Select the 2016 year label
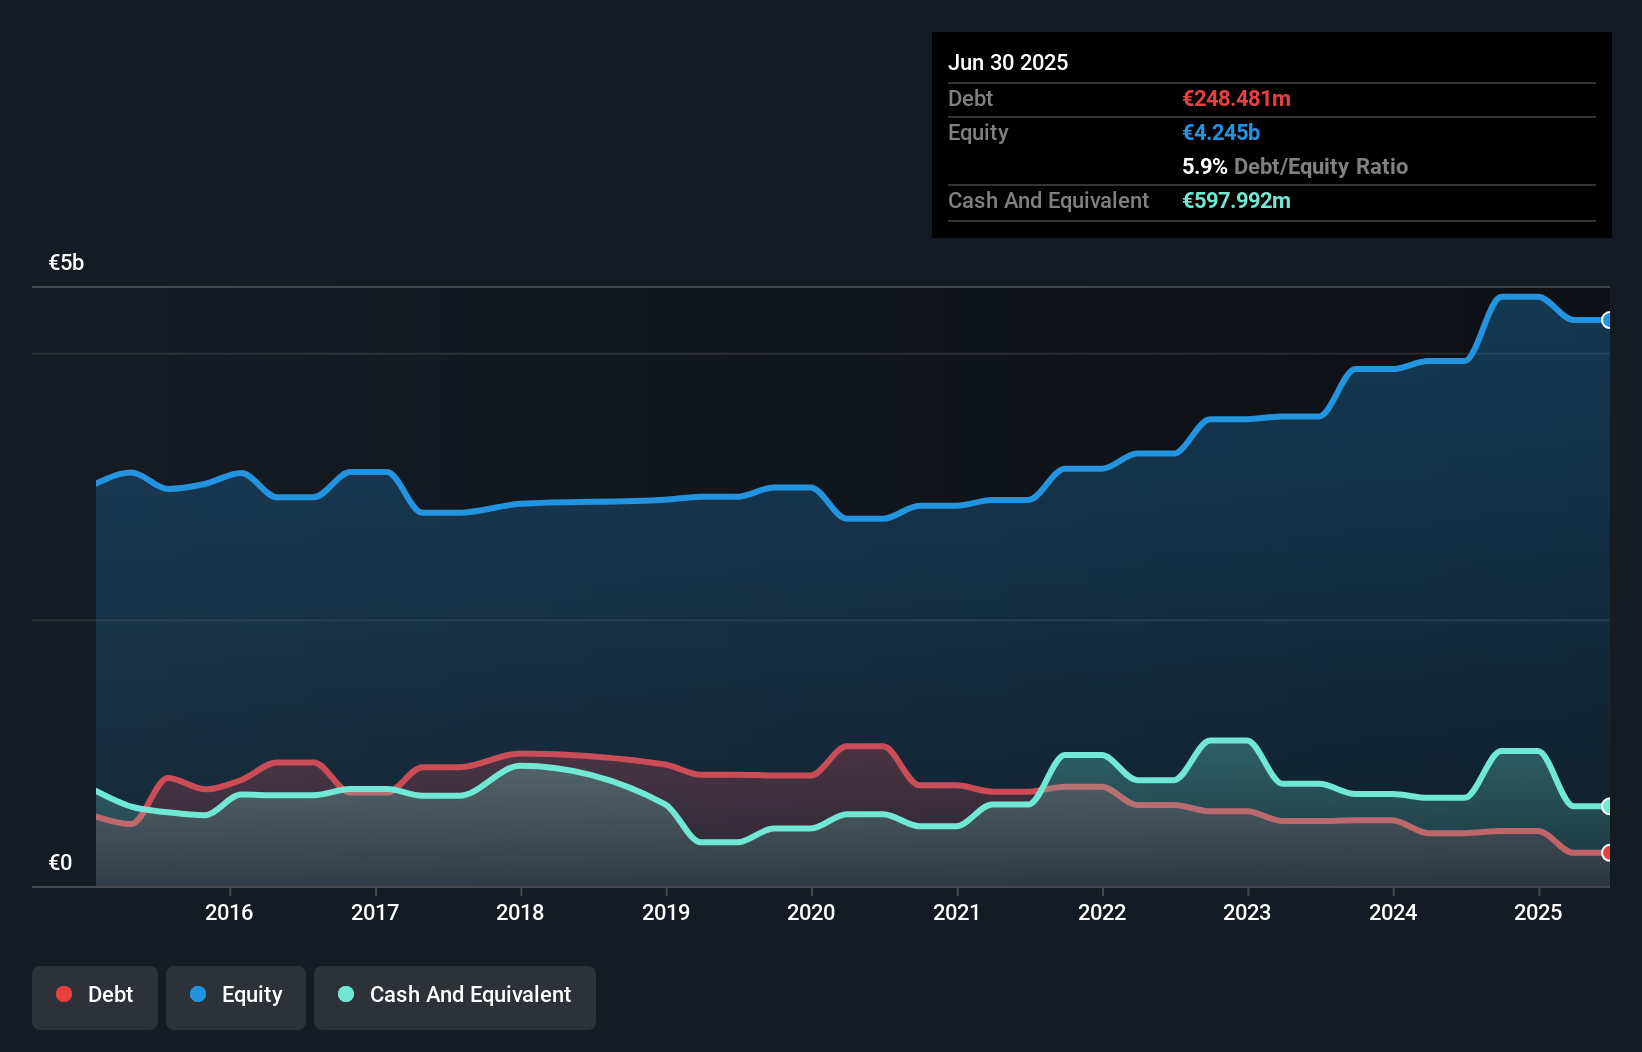1642x1052 pixels. click(x=230, y=913)
